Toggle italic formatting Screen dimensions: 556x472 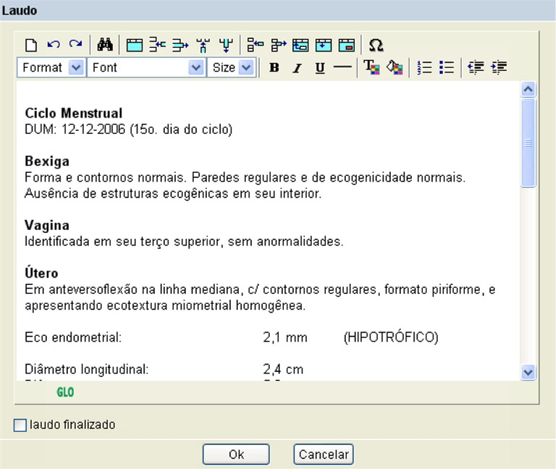297,68
